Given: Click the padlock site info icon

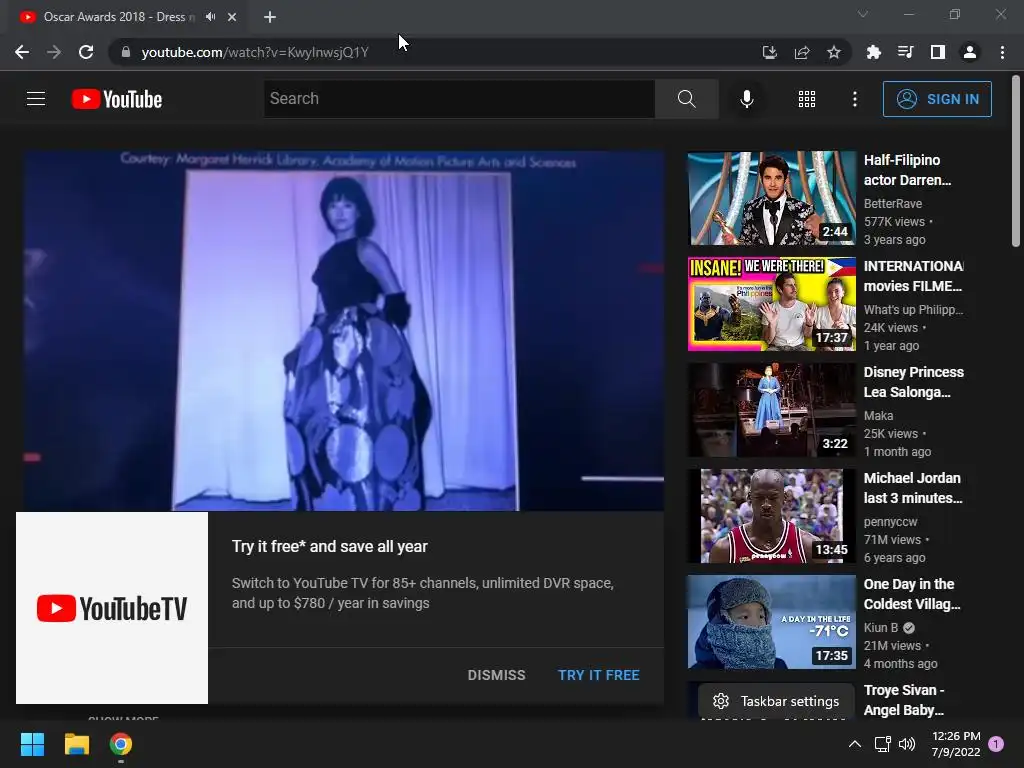Looking at the screenshot, I should [x=126, y=52].
